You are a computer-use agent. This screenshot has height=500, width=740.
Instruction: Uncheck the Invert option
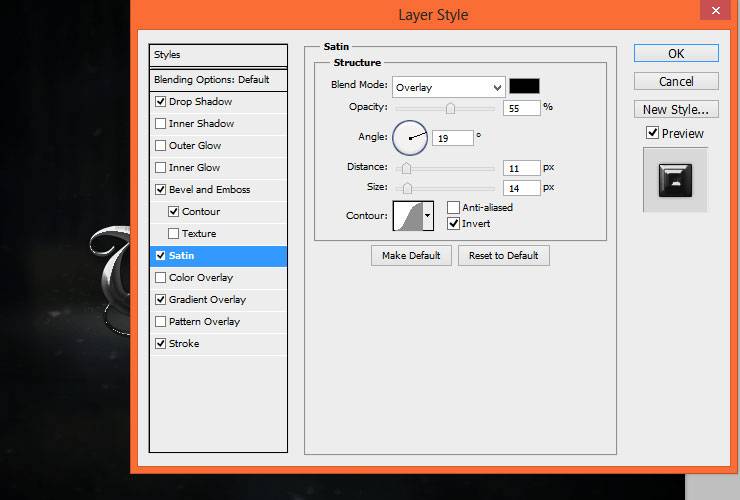[x=453, y=223]
